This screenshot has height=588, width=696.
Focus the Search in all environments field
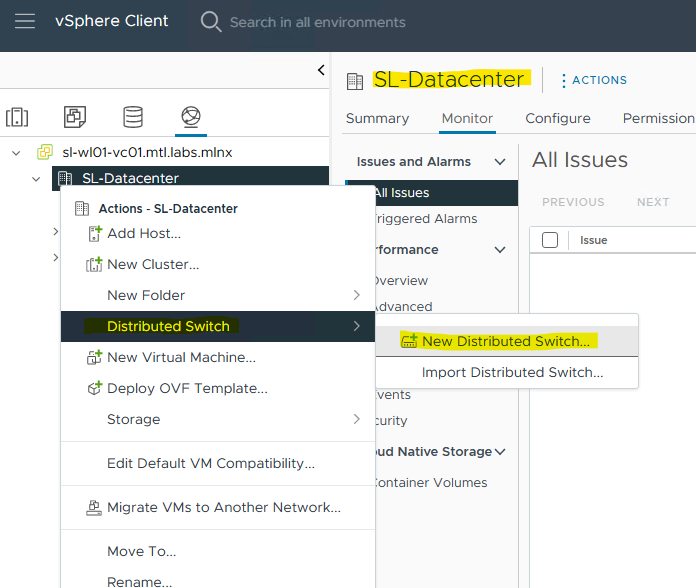(317, 22)
